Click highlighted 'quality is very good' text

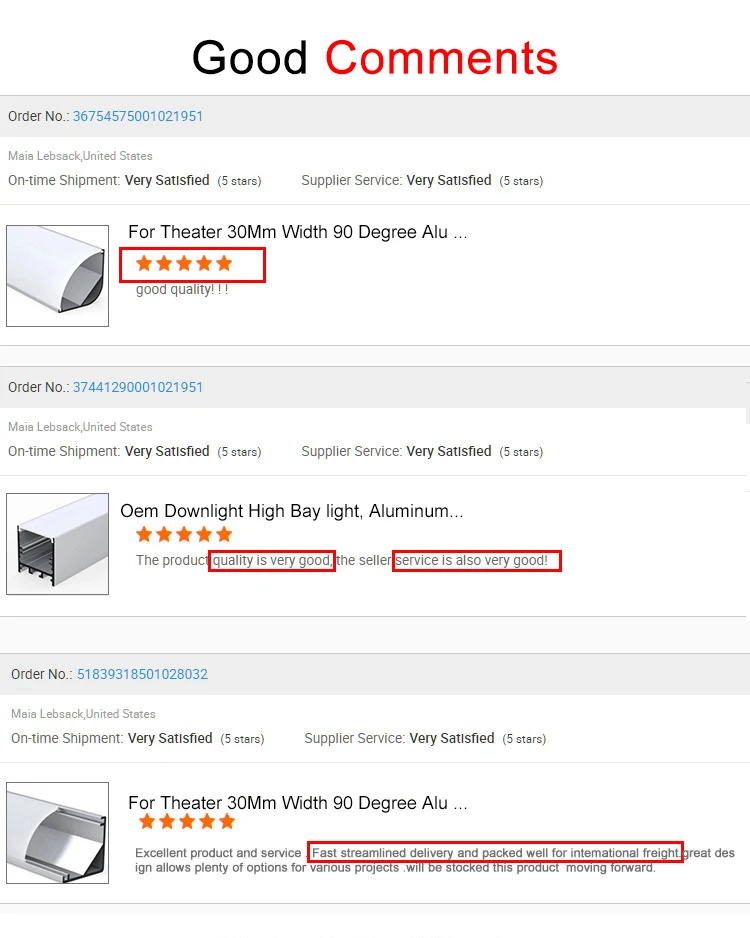pyautogui.click(x=272, y=561)
